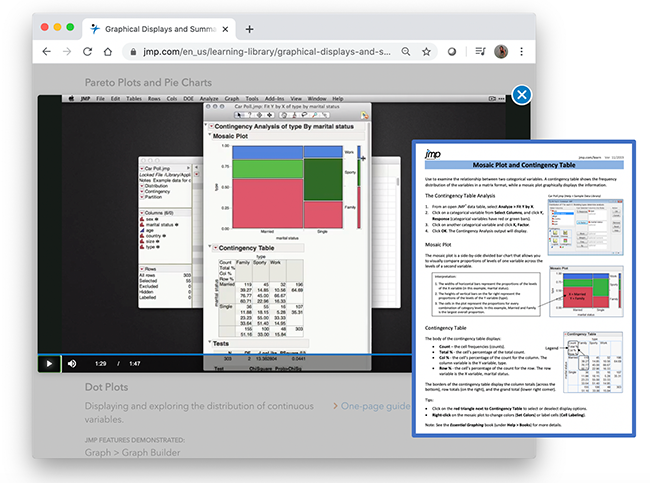Click the user profile avatar
Image resolution: width=650 pixels, height=483 pixels.
tap(501, 51)
